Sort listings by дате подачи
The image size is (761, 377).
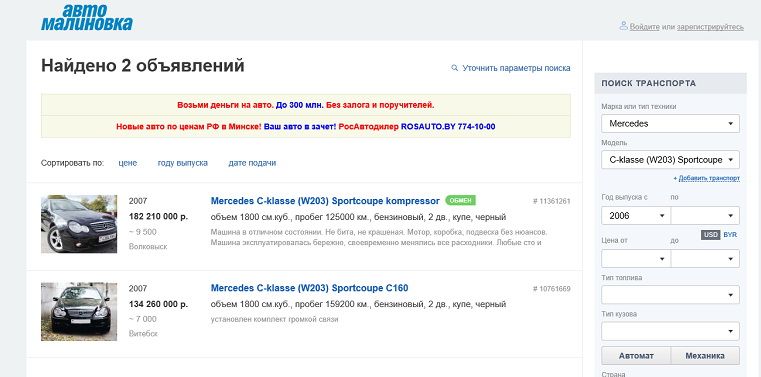pyautogui.click(x=252, y=163)
